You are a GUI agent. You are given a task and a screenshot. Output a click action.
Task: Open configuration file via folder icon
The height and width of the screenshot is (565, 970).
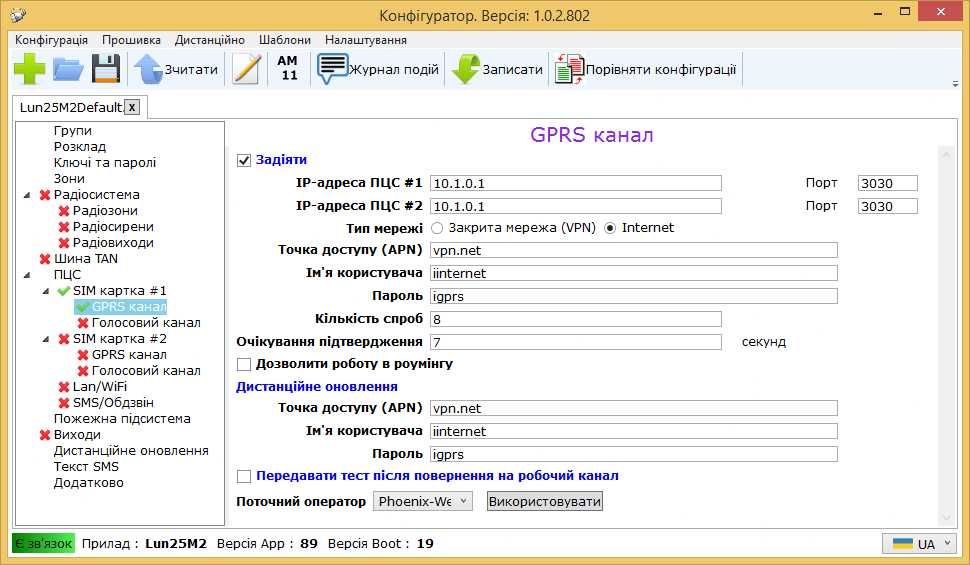[67, 69]
